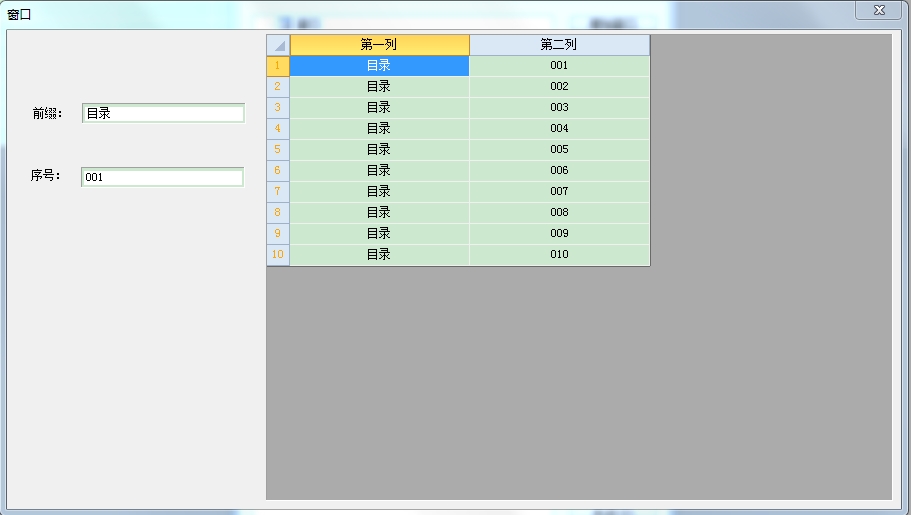Select row header 1
Screen dimensions: 911x515
(x=278, y=66)
